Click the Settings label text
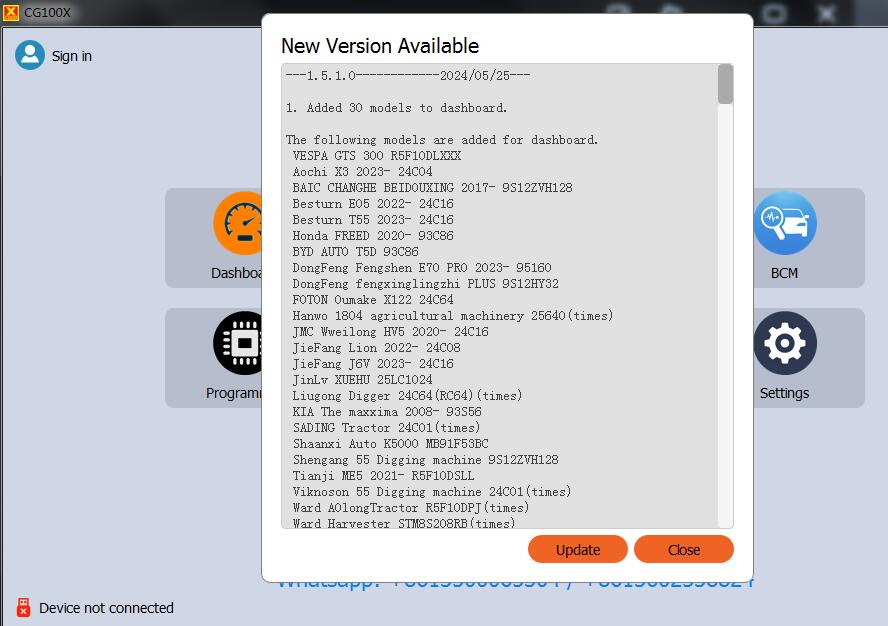Image resolution: width=888 pixels, height=626 pixels. tap(784, 393)
